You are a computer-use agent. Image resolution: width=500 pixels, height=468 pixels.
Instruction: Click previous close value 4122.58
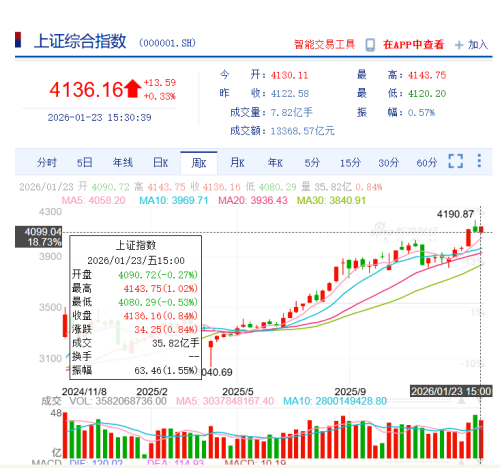290,94
